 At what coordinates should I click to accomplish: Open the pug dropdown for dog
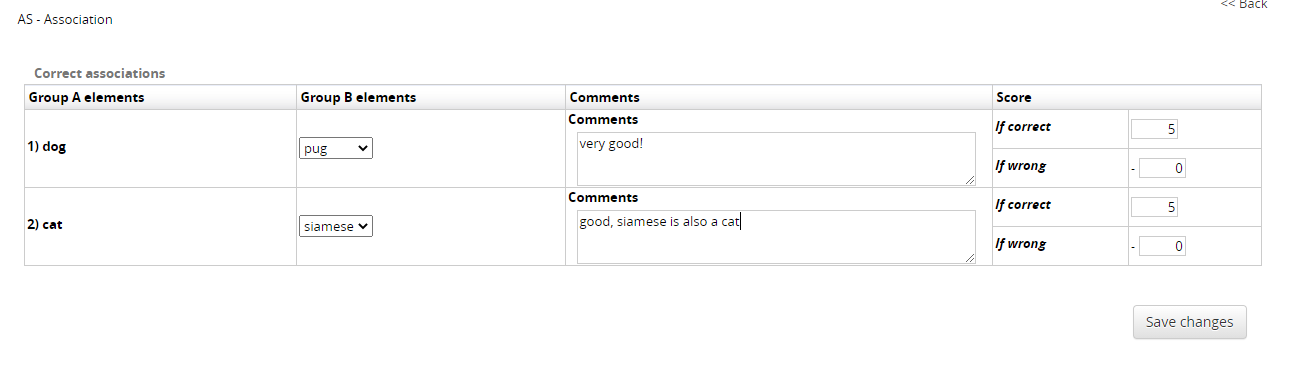pos(336,148)
